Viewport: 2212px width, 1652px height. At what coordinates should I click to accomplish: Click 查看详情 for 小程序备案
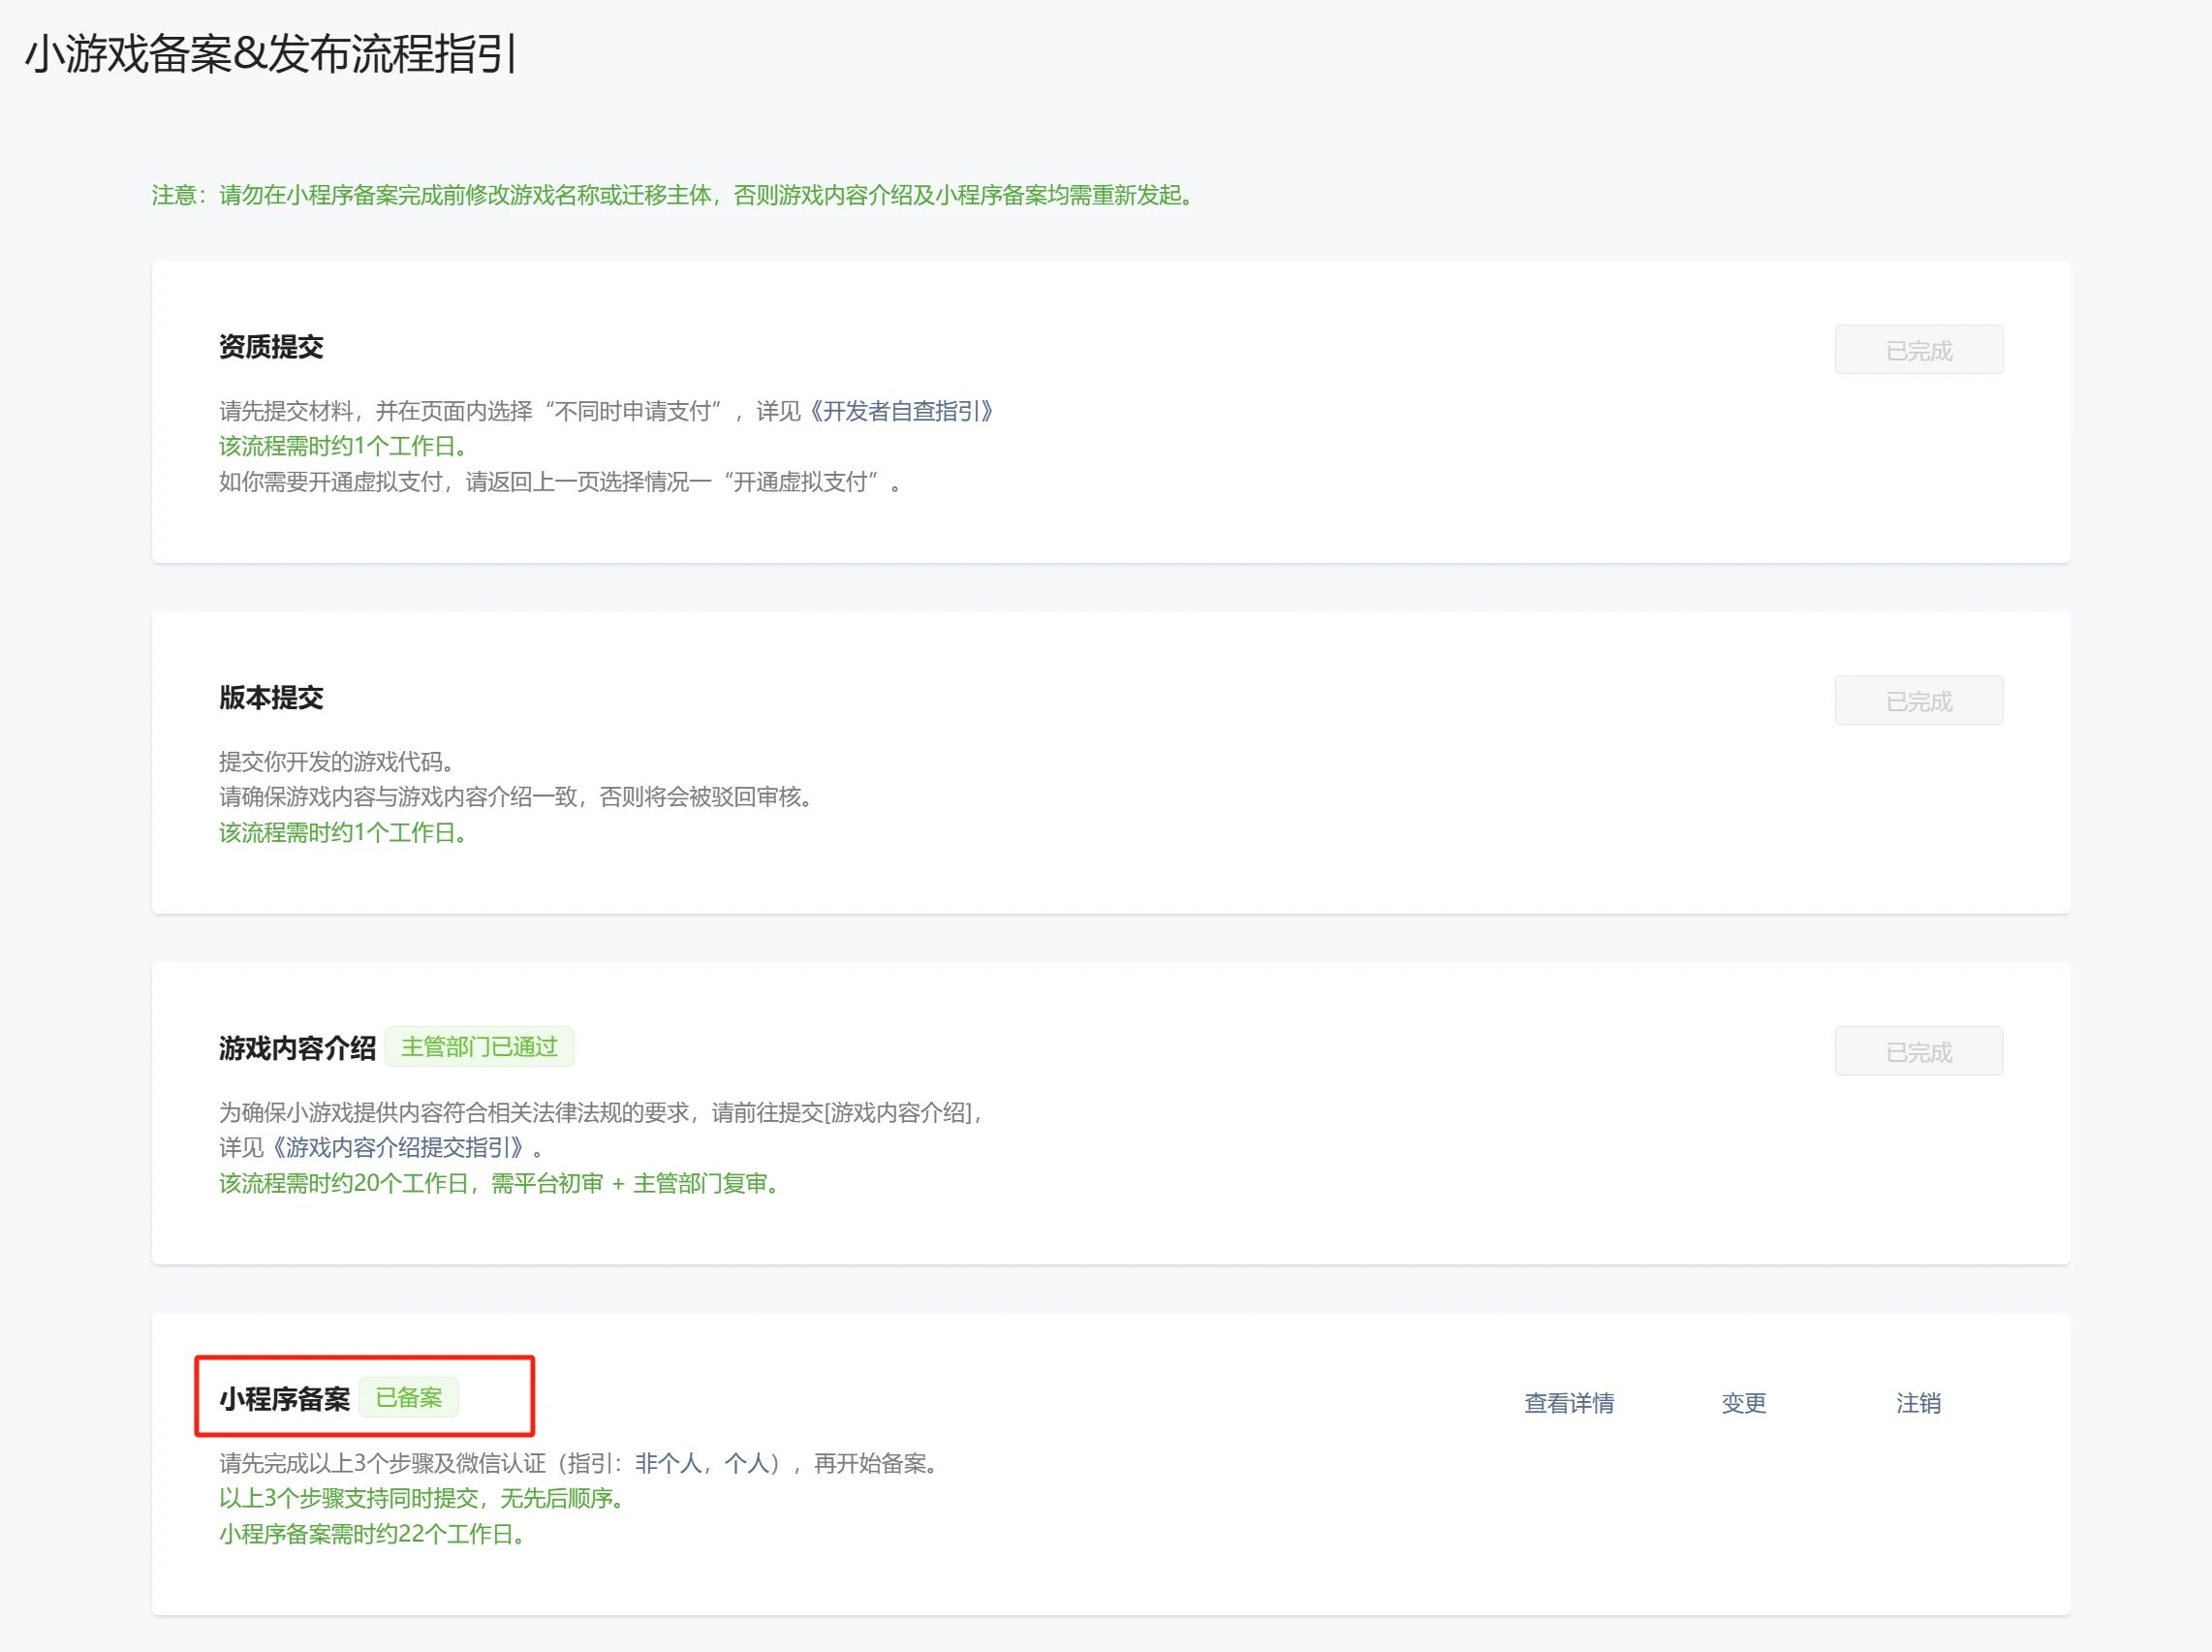coord(1568,1403)
